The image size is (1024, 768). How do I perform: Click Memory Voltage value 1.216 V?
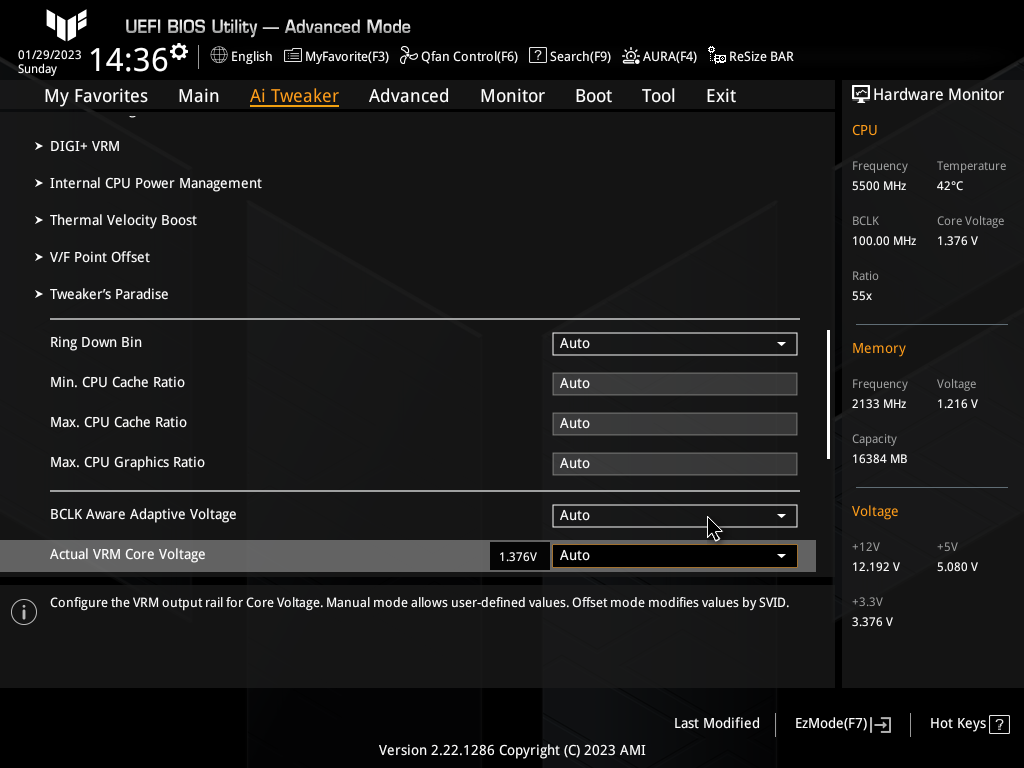(x=957, y=404)
